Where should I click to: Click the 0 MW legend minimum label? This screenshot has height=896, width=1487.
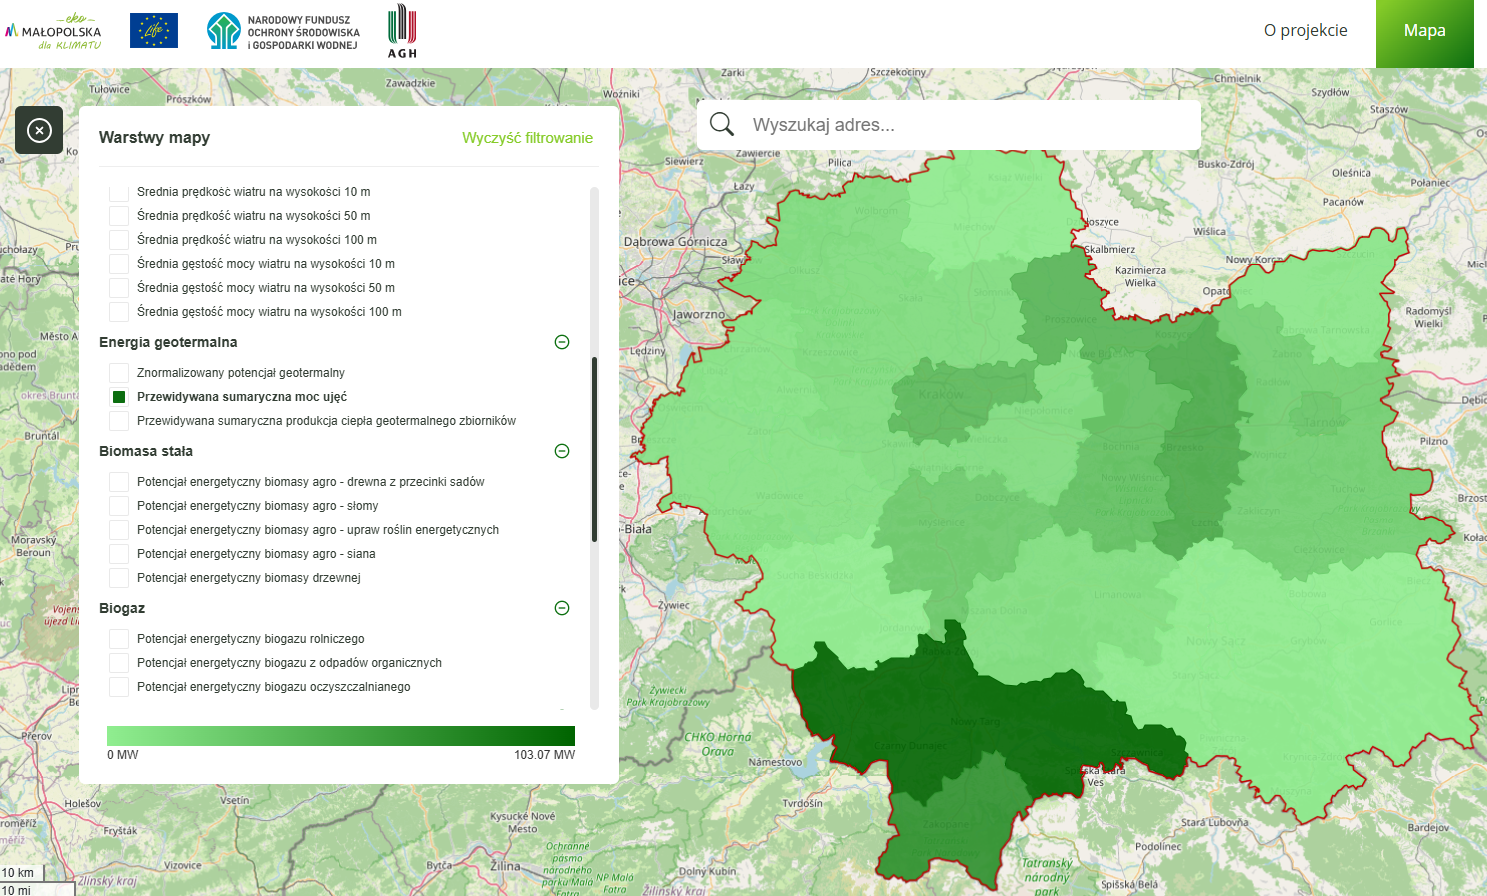(x=123, y=755)
